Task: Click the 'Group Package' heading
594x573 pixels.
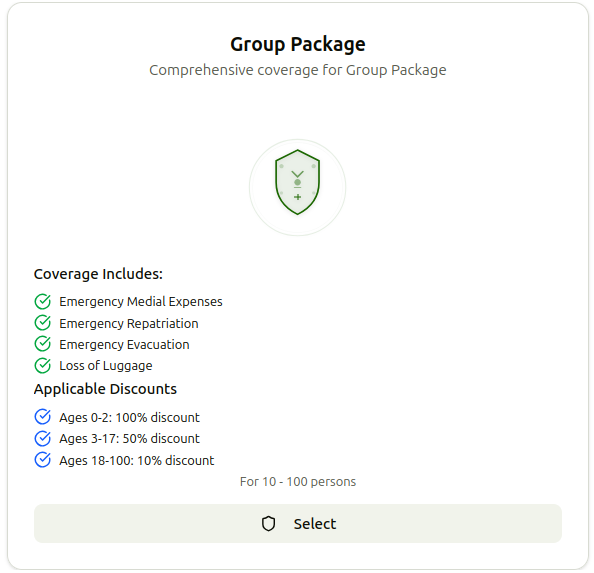Action: pyautogui.click(x=298, y=45)
